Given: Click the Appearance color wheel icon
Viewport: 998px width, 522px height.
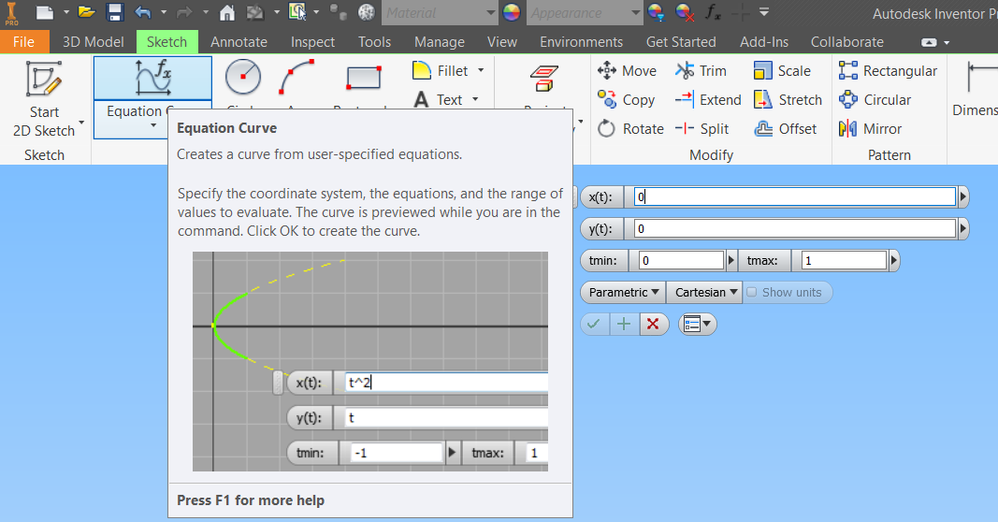Looking at the screenshot, I should [x=512, y=12].
